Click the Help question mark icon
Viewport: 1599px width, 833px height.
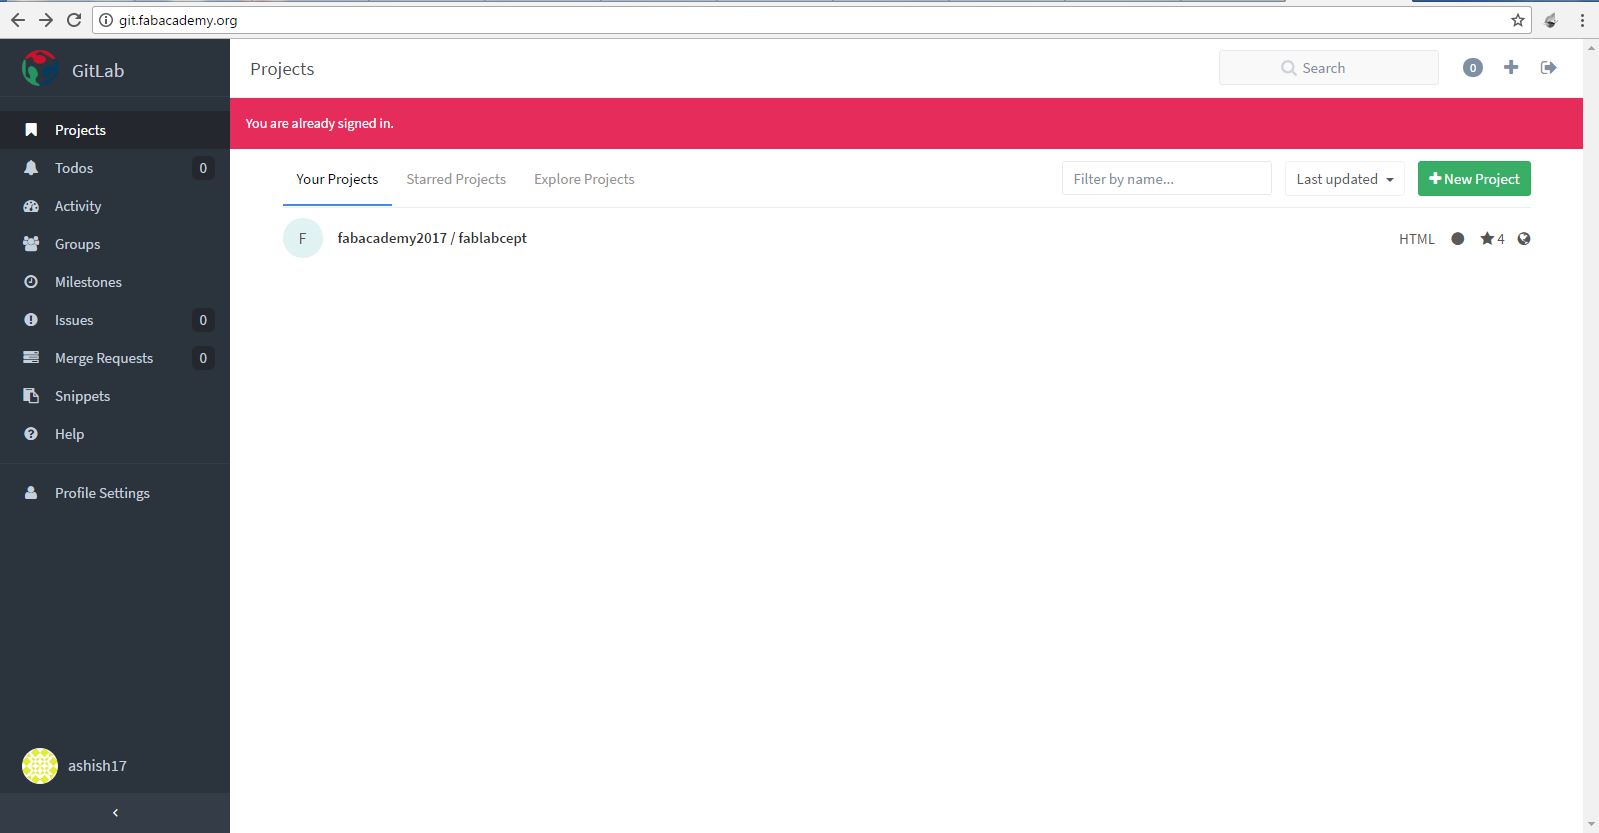(x=31, y=434)
